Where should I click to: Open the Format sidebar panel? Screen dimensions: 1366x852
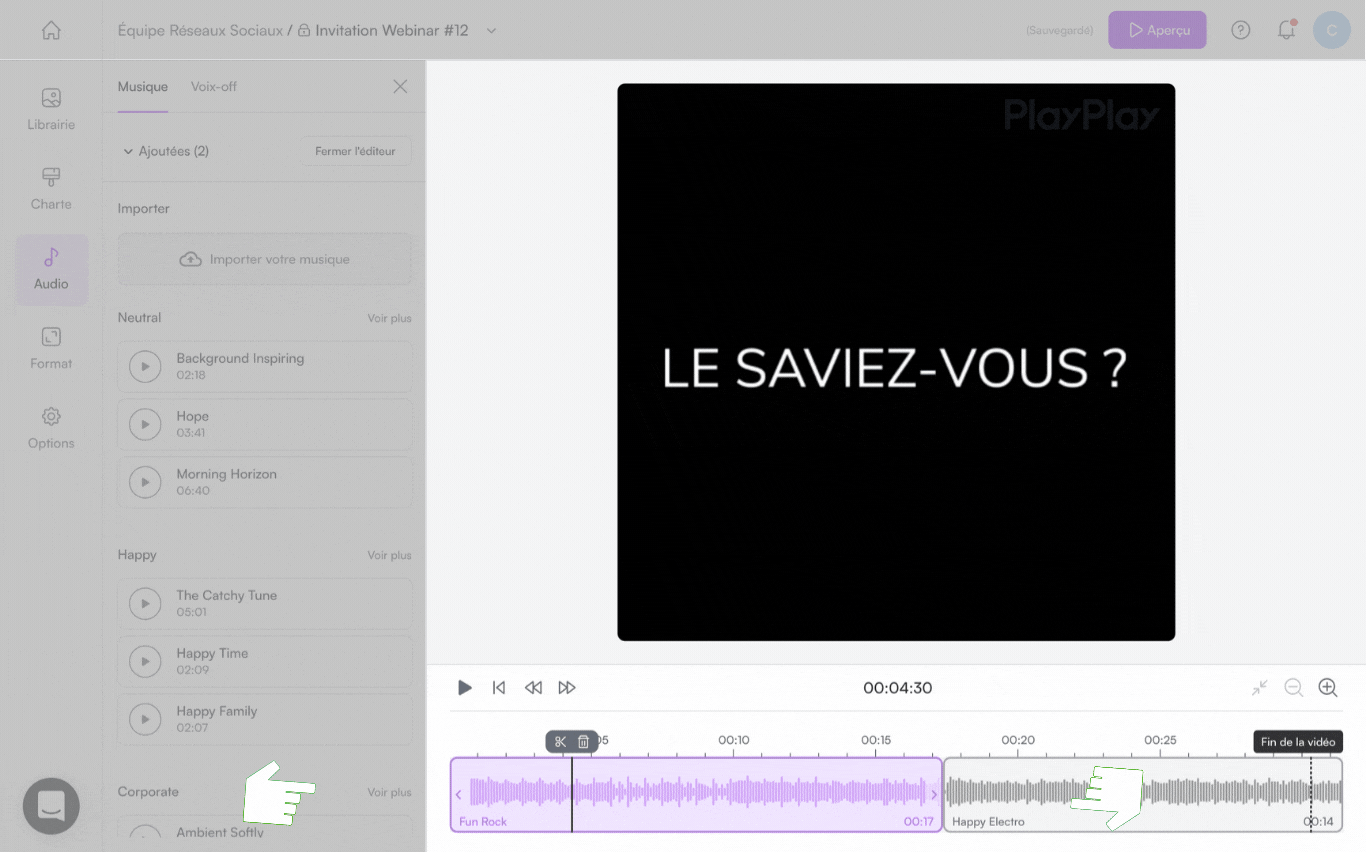tap(51, 348)
